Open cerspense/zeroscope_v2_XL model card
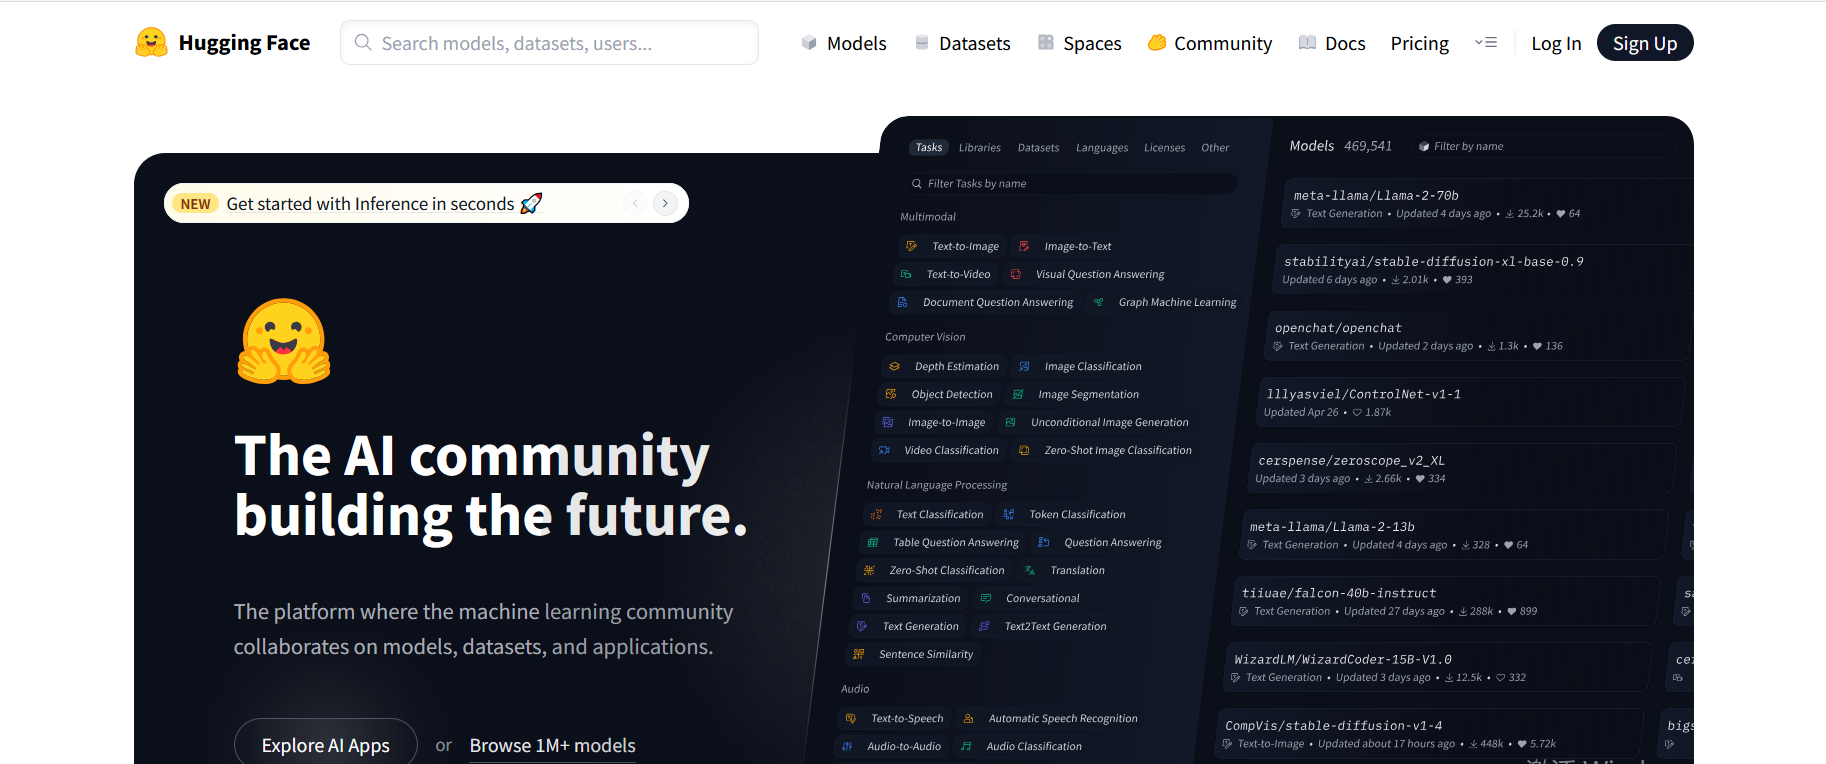This screenshot has height=764, width=1826. tap(1463, 468)
